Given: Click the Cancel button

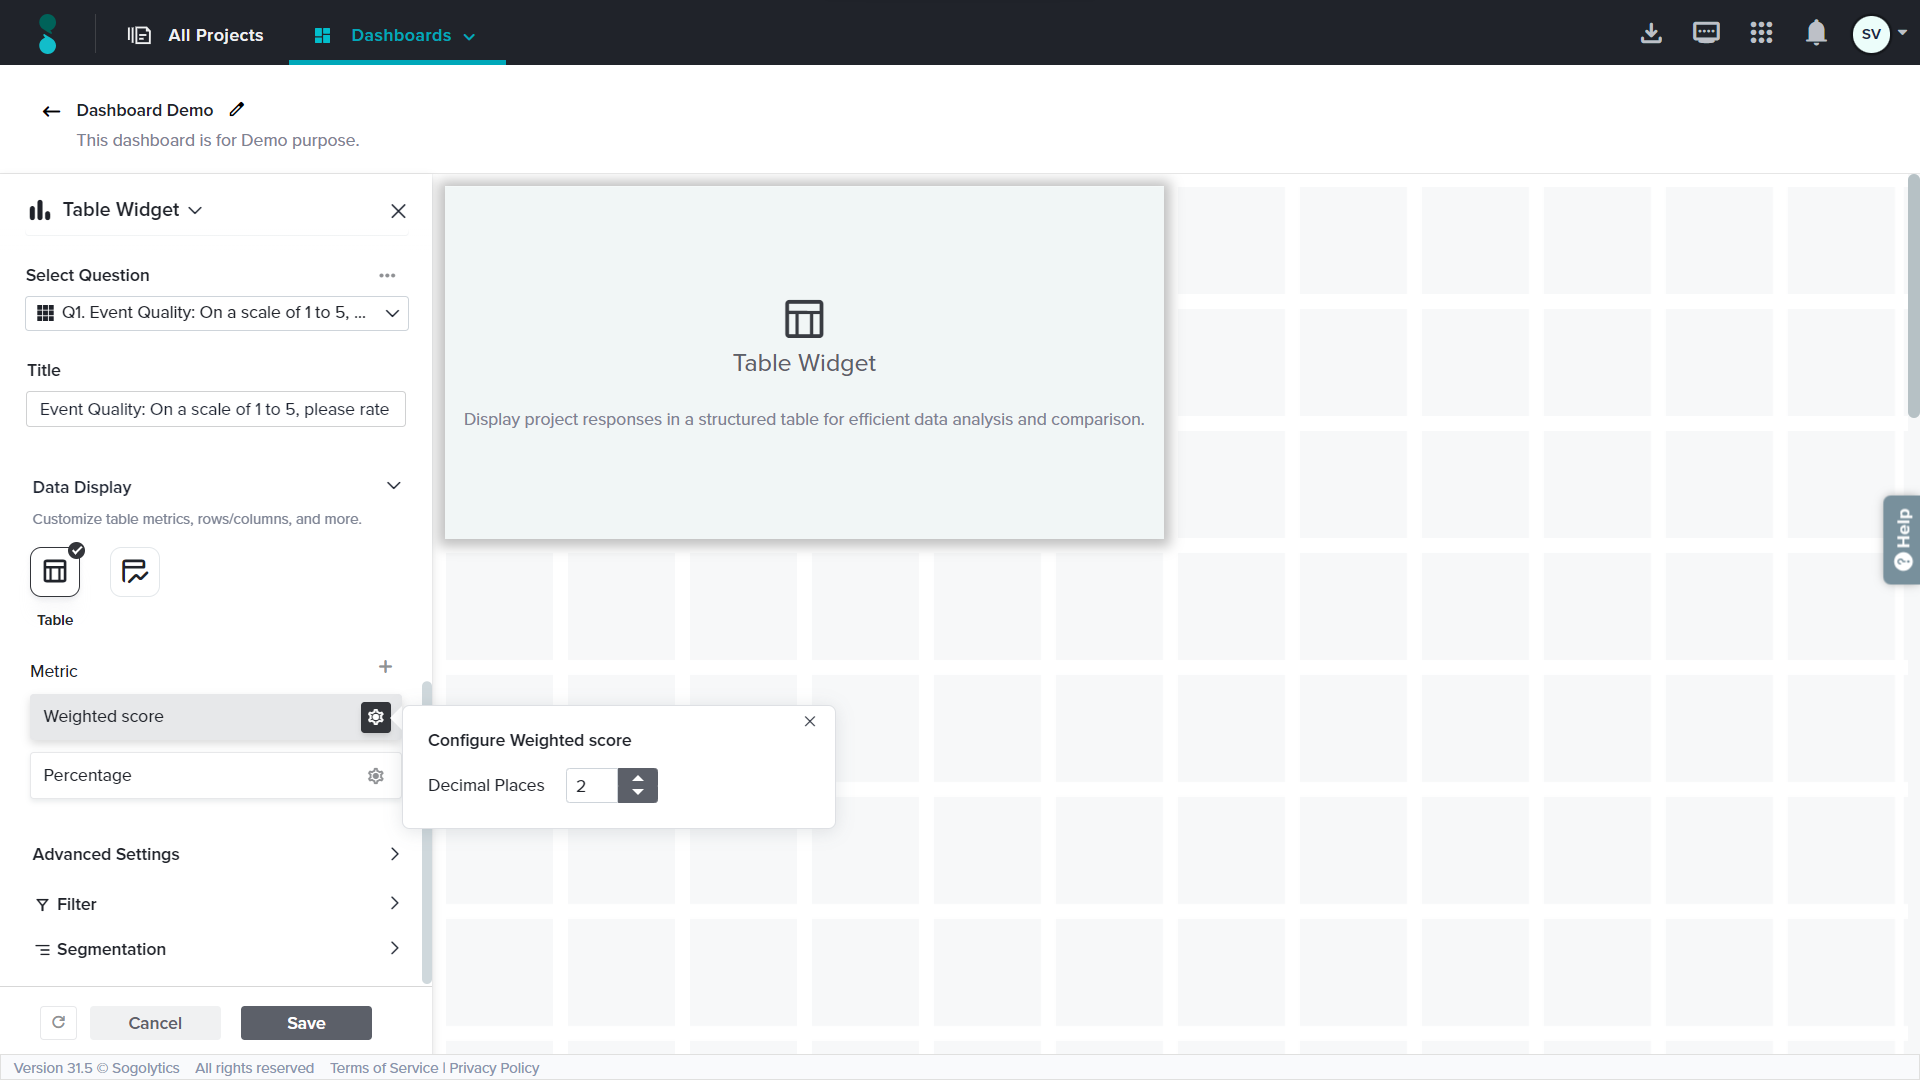Looking at the screenshot, I should [155, 1023].
